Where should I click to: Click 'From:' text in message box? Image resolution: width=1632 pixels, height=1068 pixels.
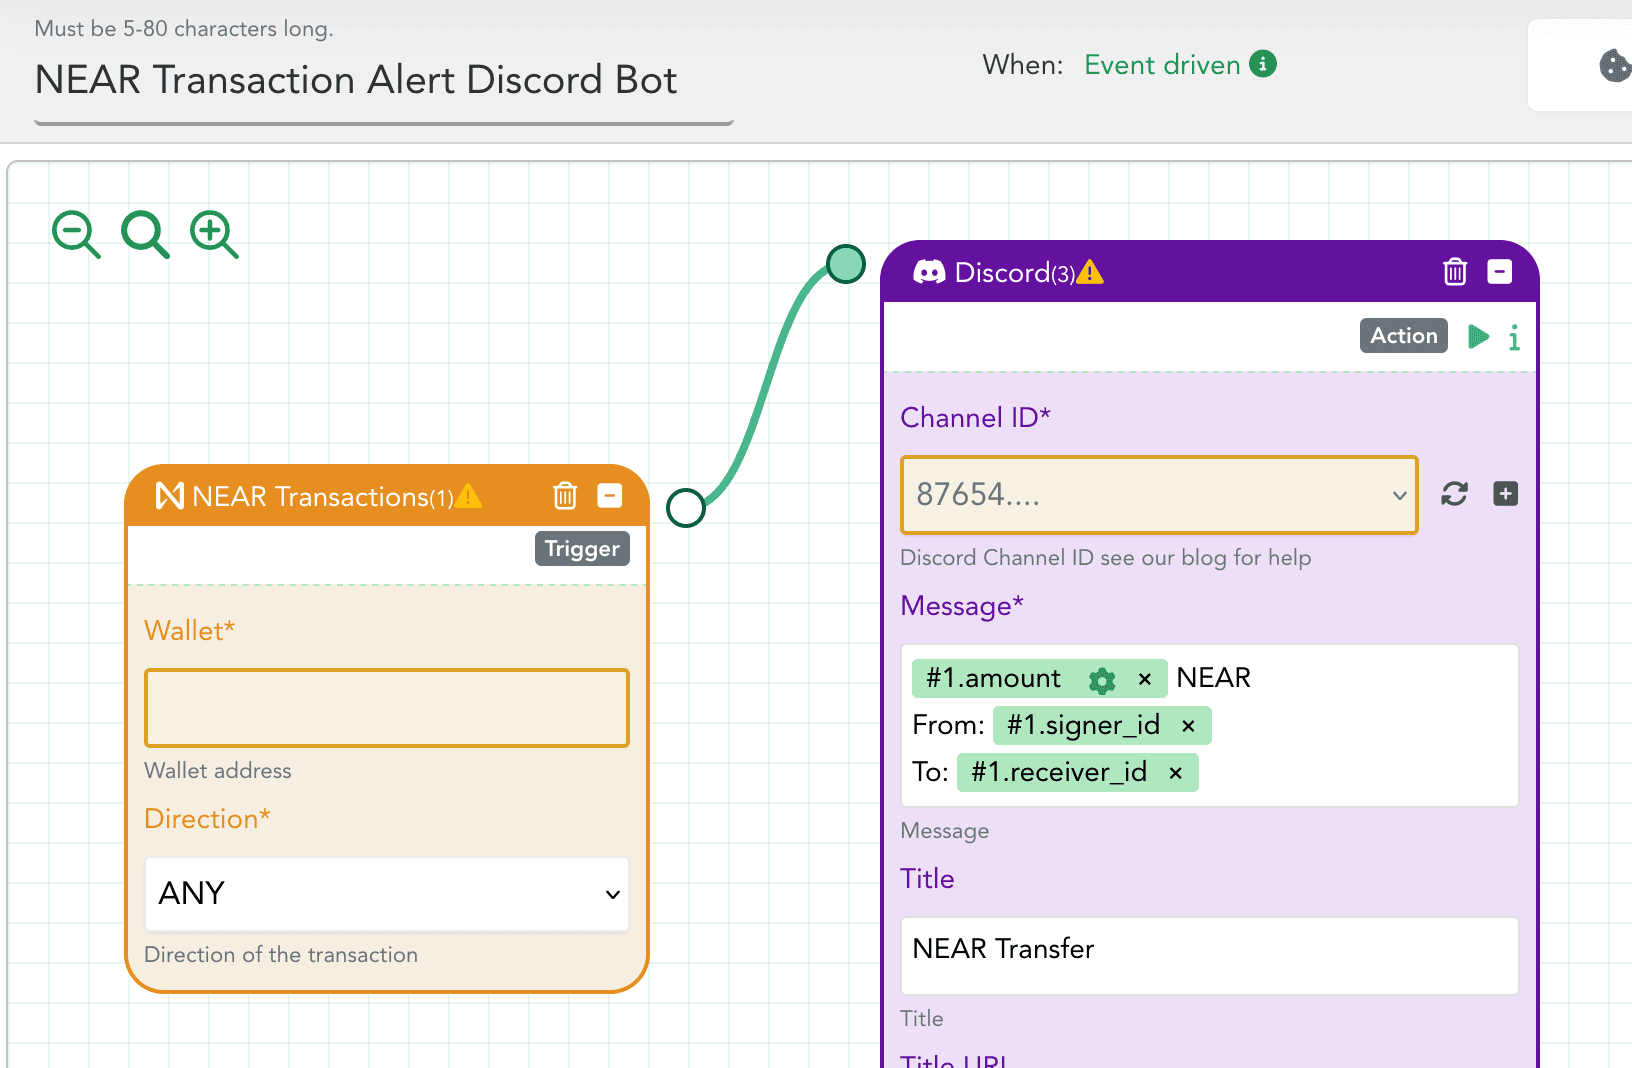coord(949,725)
